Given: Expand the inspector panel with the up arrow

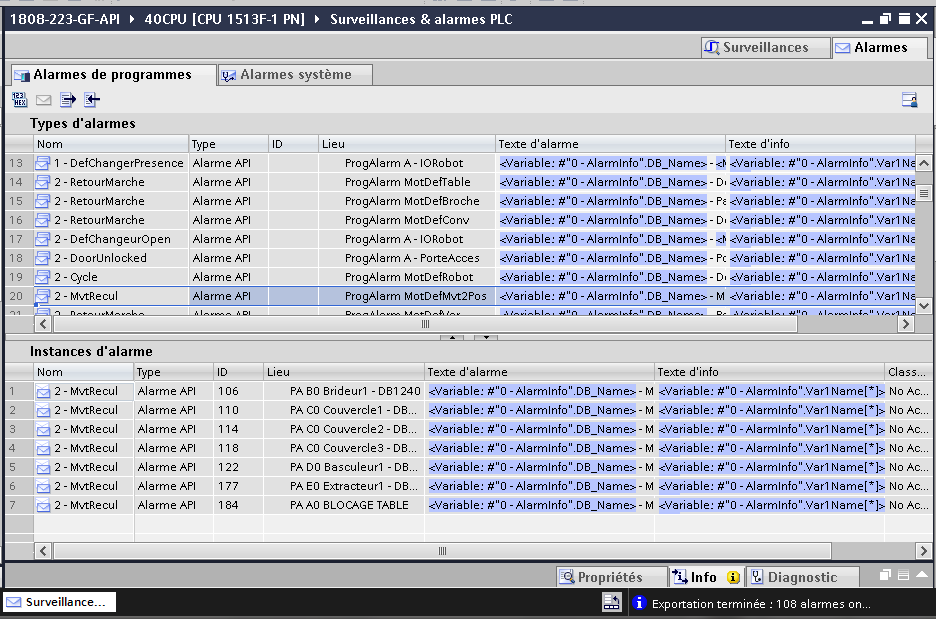Looking at the screenshot, I should (921, 576).
